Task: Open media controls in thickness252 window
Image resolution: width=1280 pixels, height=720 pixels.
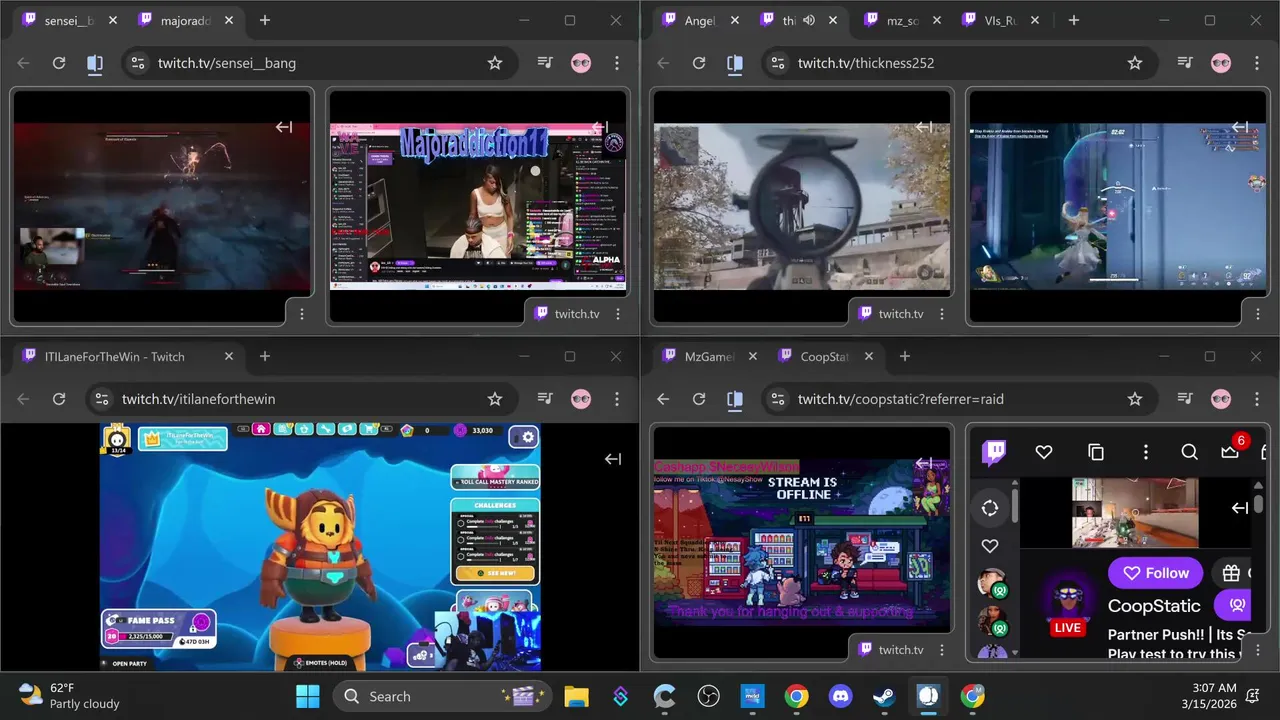Action: [1185, 63]
